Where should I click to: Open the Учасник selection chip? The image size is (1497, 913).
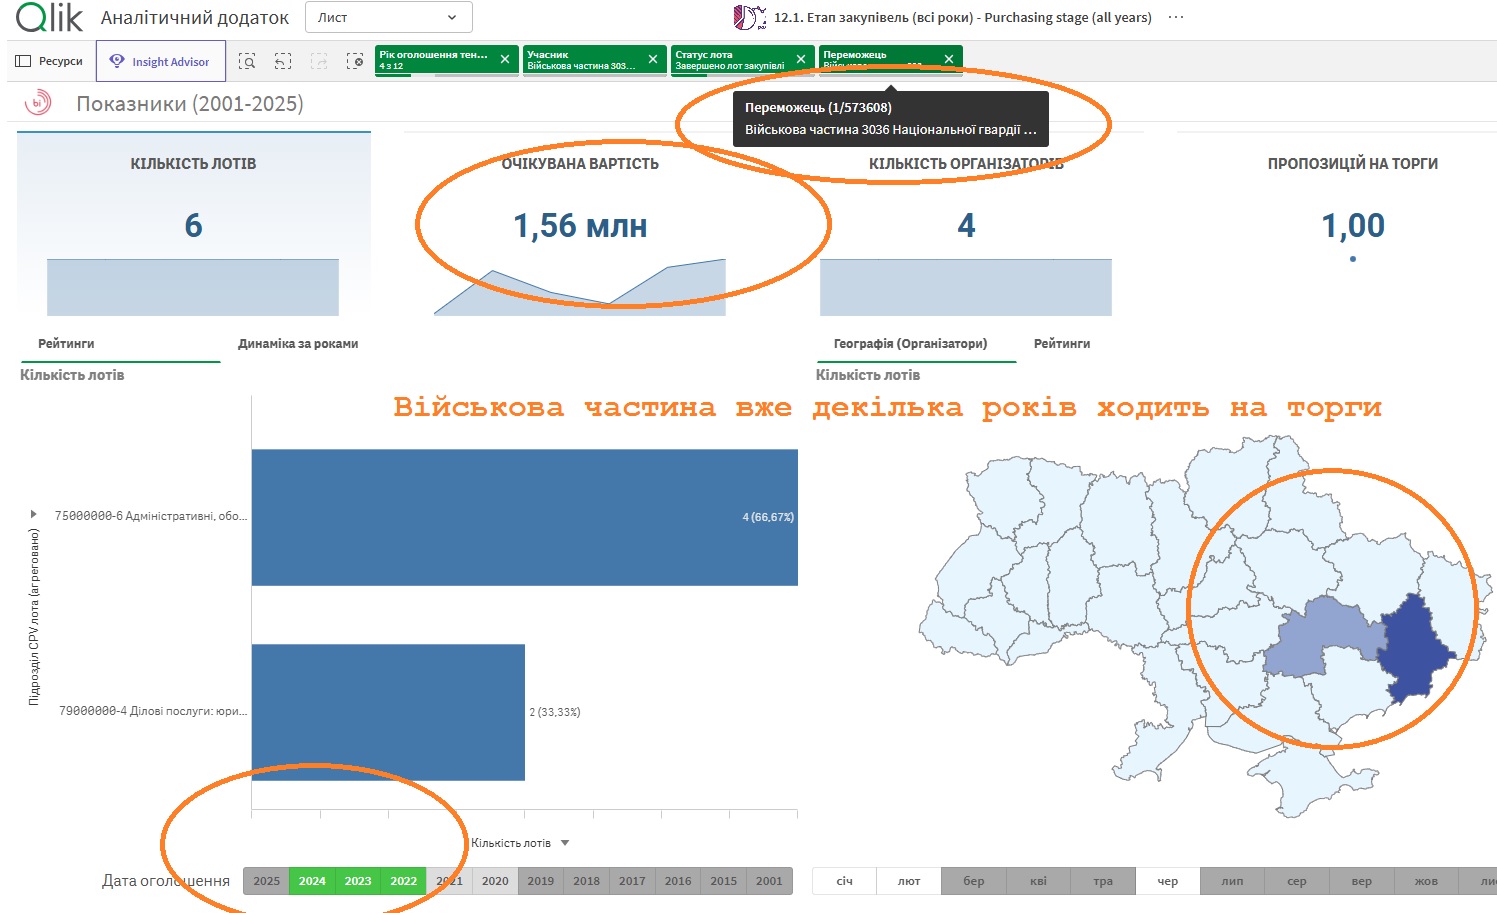click(x=584, y=60)
